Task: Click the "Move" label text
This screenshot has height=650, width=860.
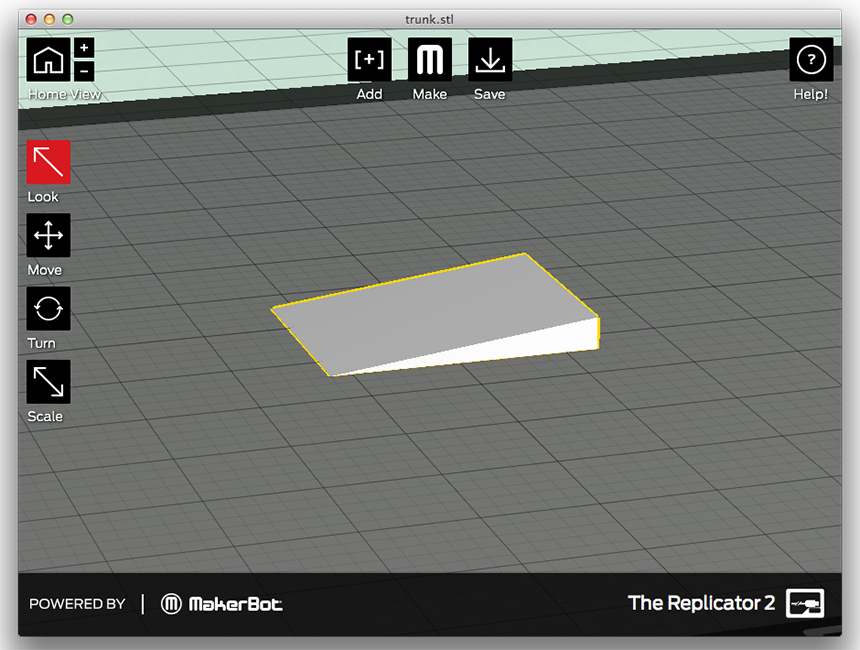Action: click(44, 270)
